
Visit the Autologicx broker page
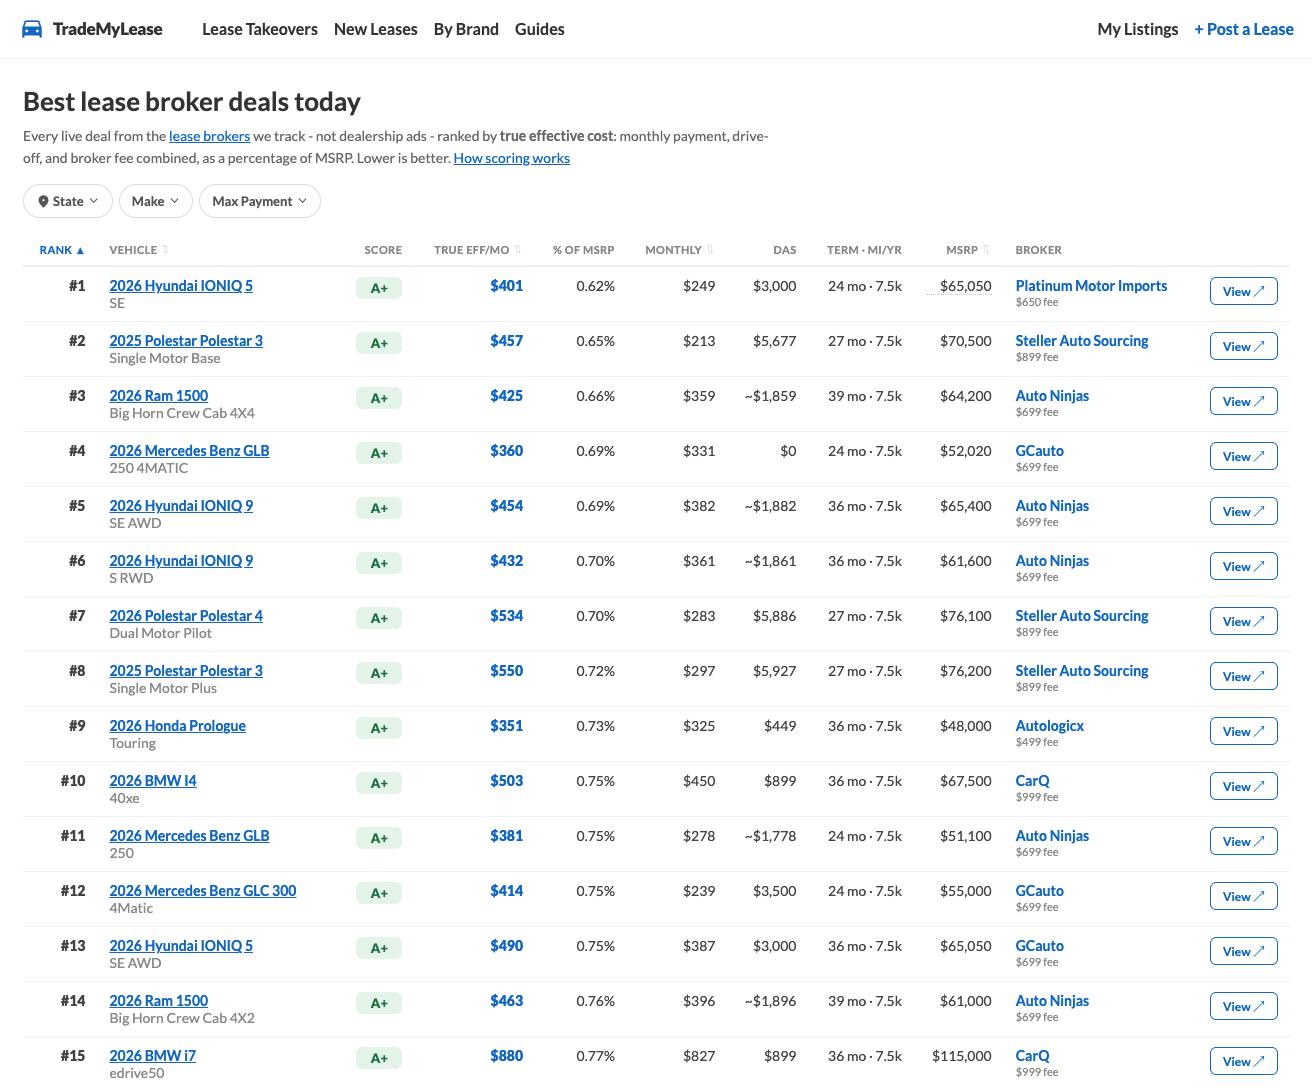(x=1050, y=726)
